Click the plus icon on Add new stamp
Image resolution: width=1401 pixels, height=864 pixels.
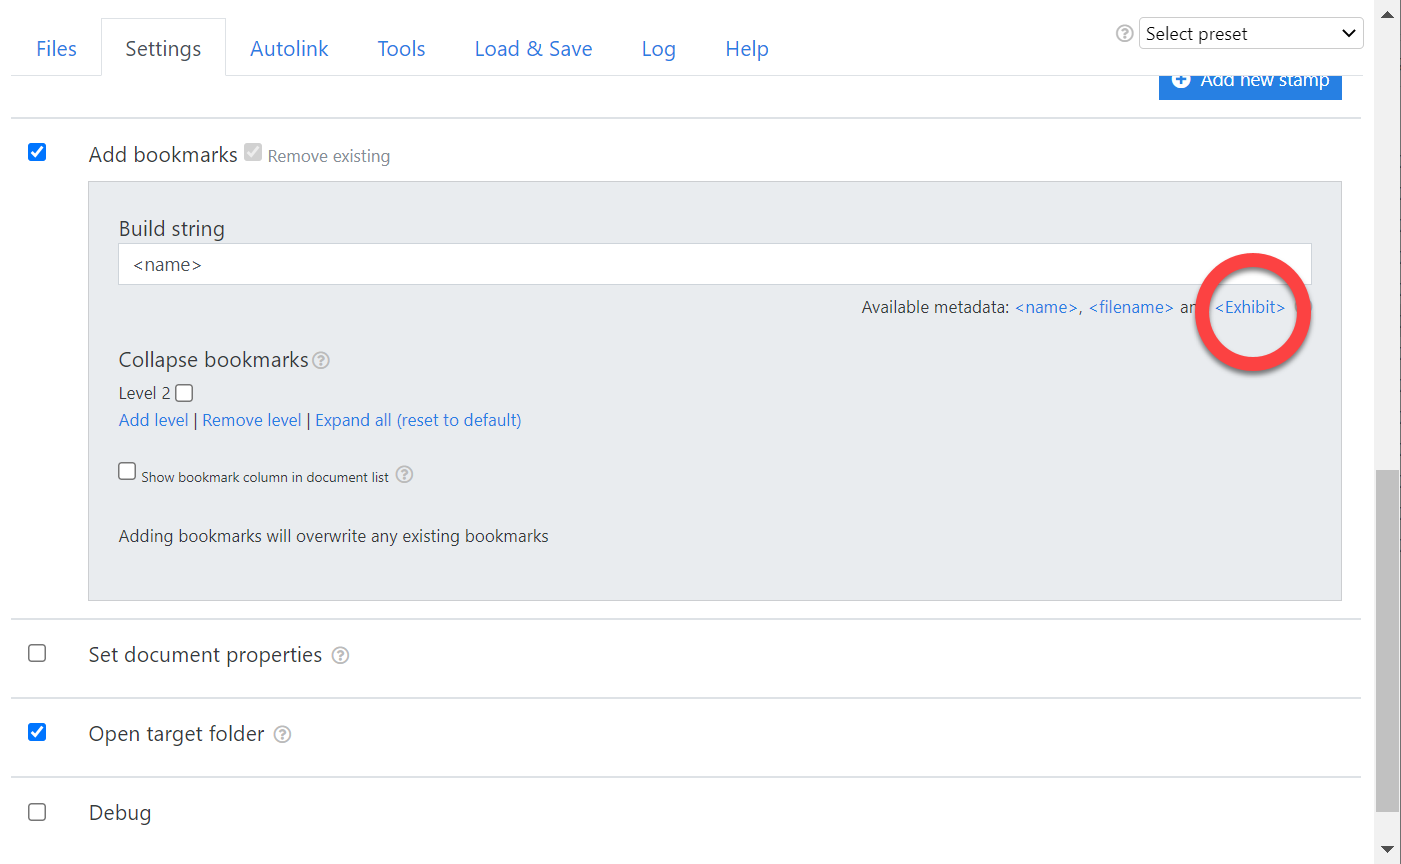point(1181,80)
